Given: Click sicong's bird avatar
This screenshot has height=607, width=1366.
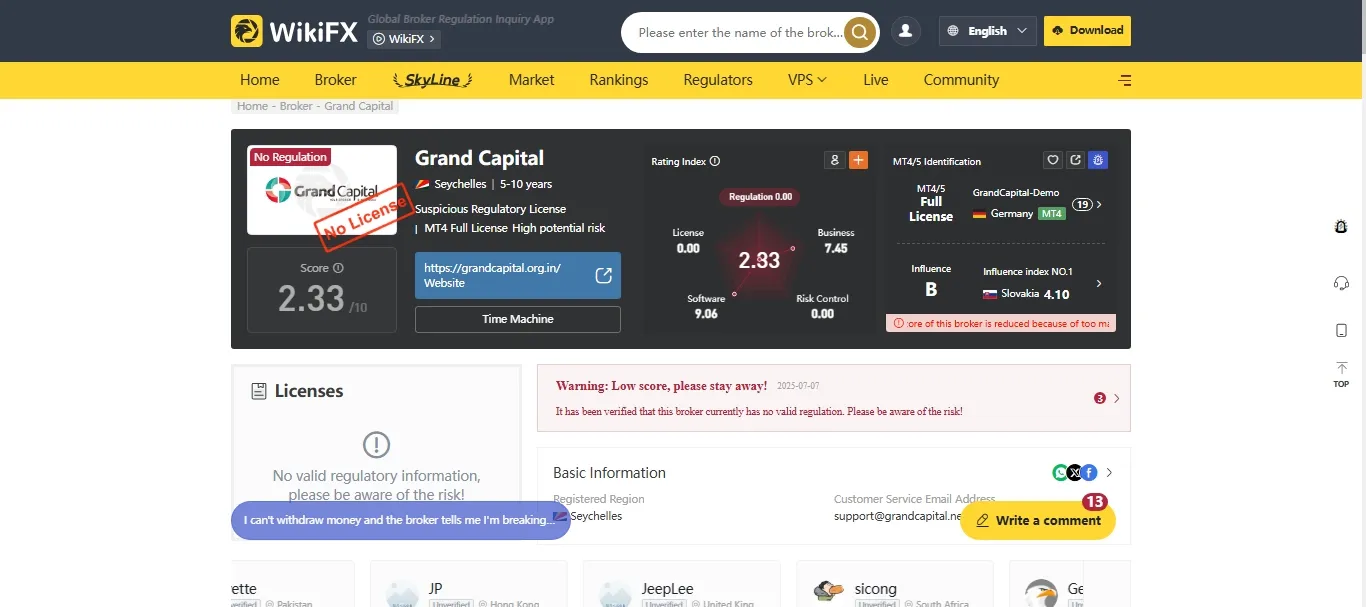Looking at the screenshot, I should (x=828, y=593).
